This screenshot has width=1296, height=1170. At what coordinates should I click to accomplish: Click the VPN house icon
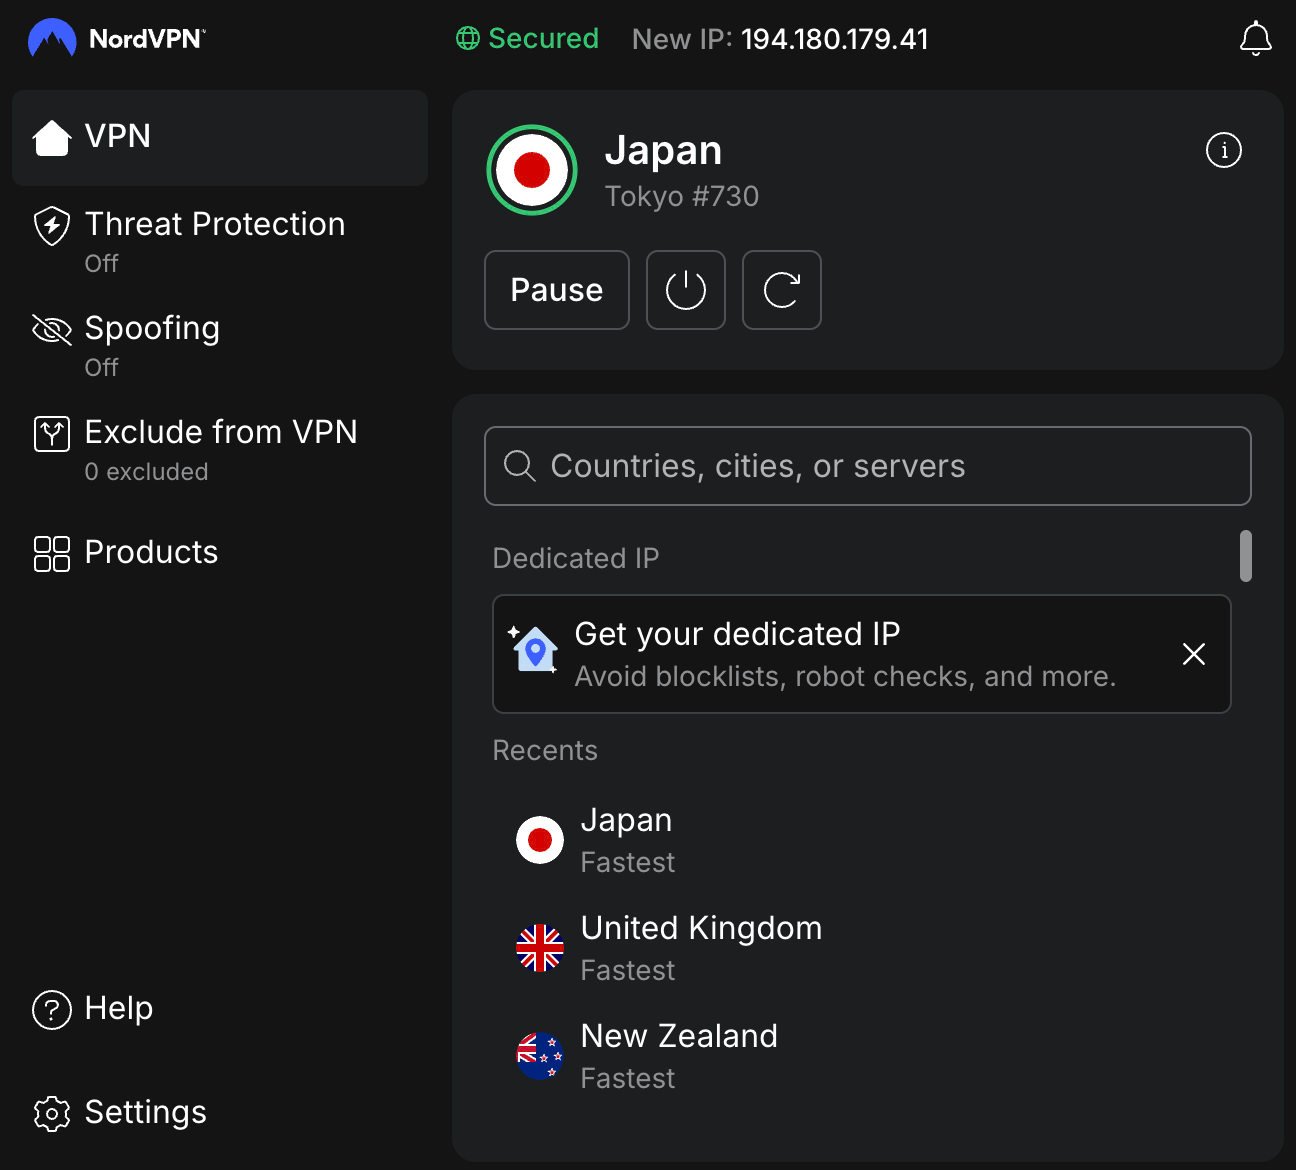point(52,138)
